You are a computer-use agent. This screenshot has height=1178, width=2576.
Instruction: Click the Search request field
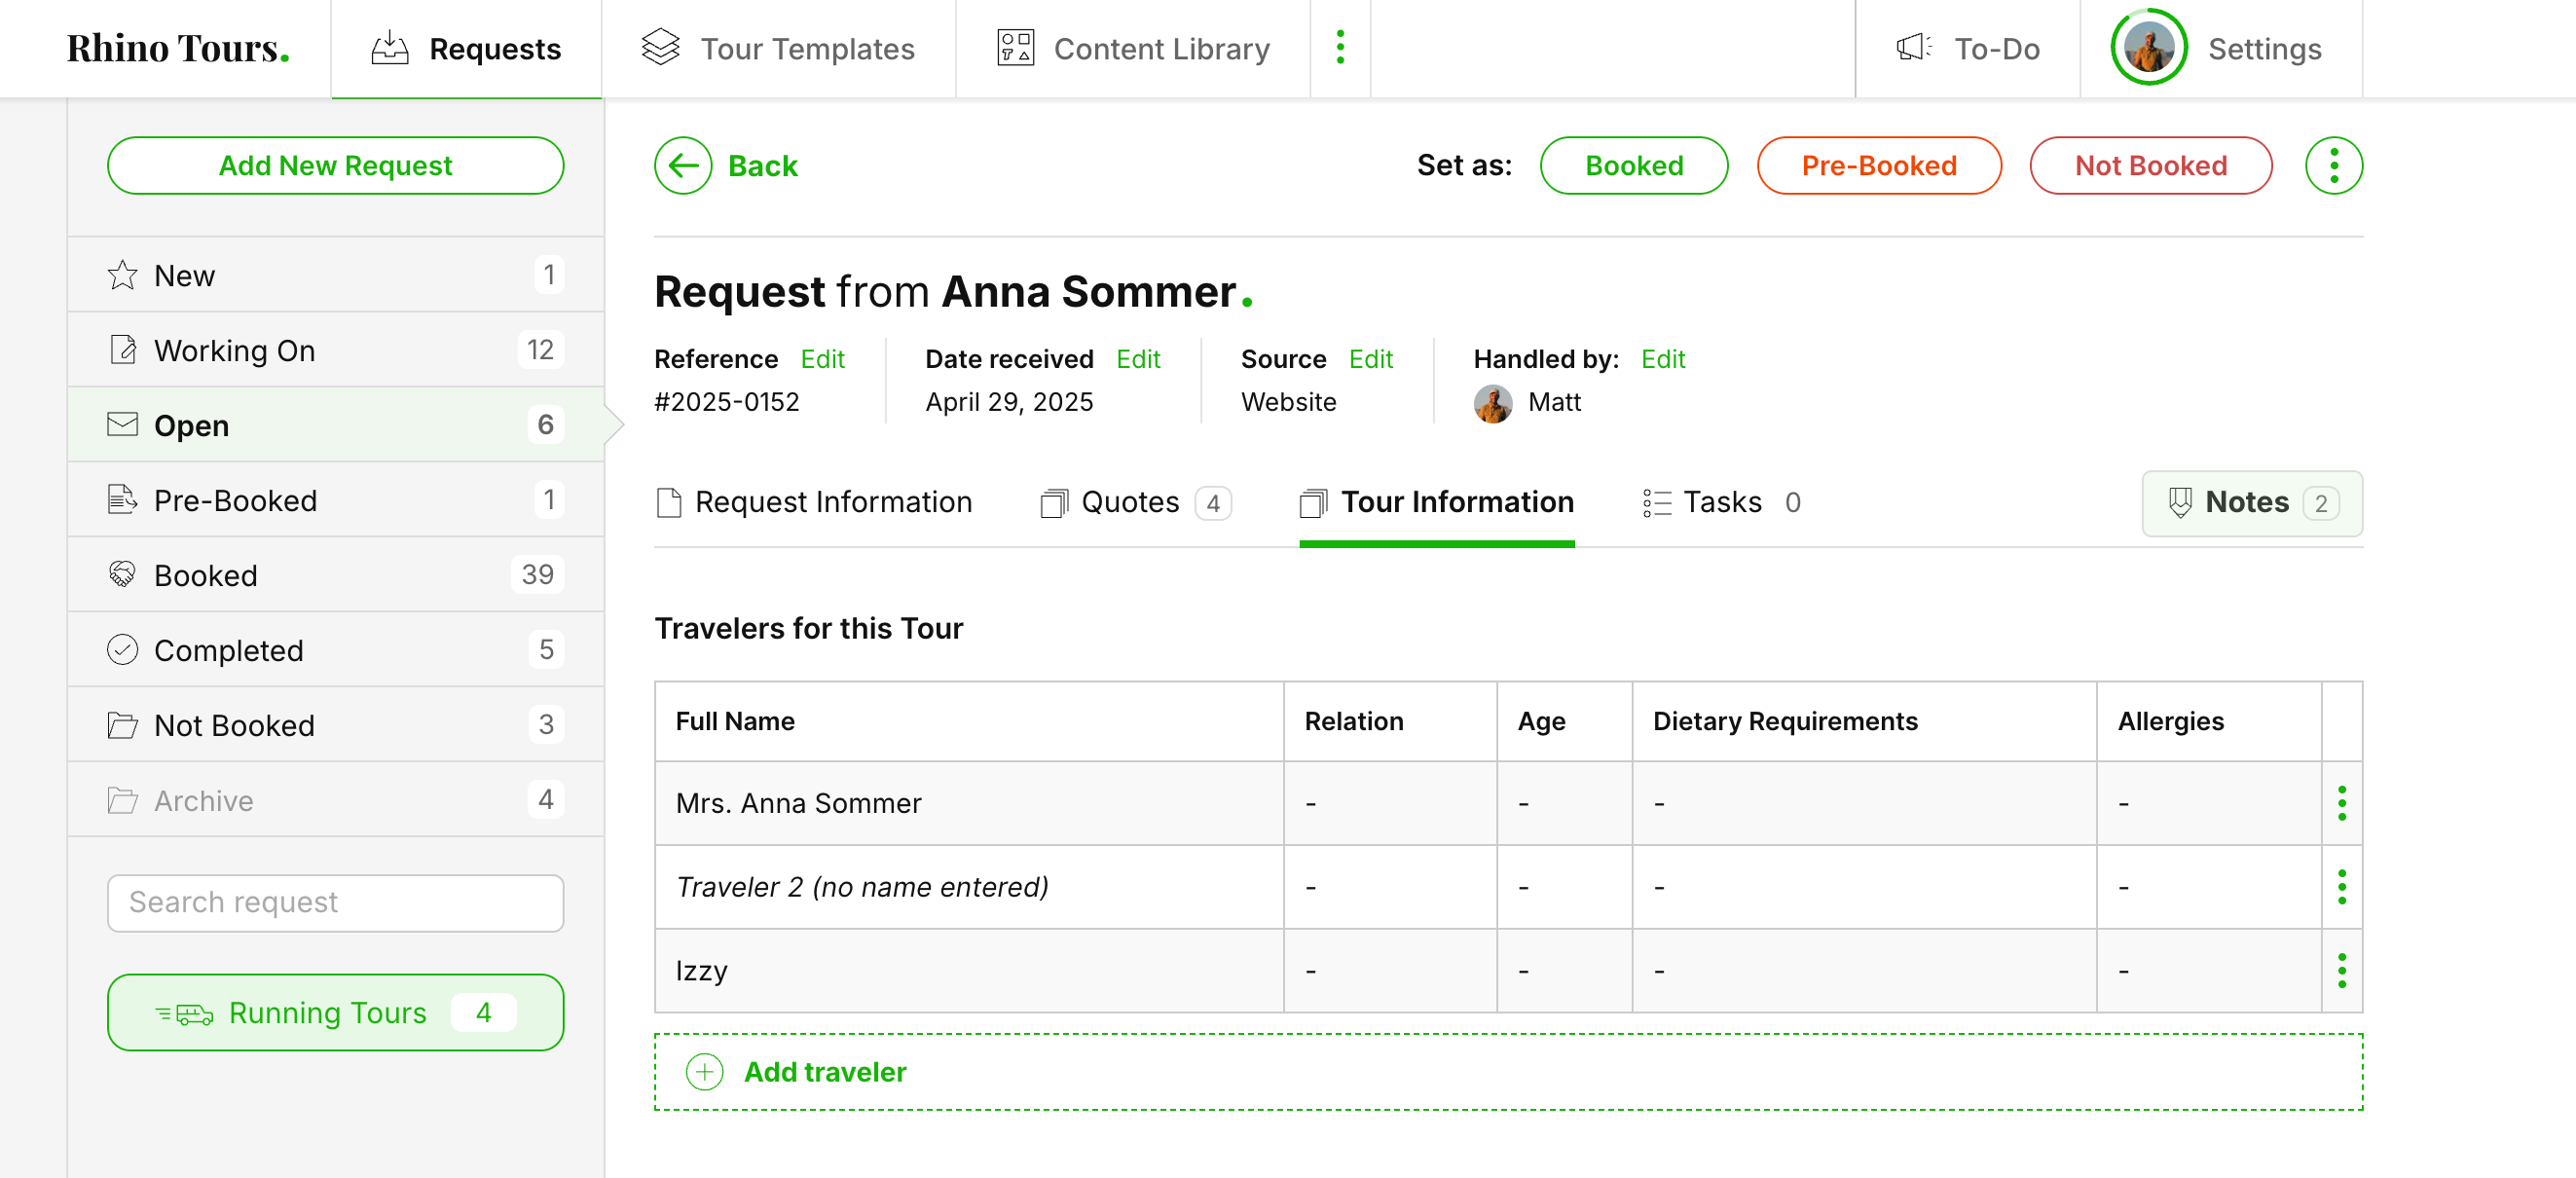[335, 902]
